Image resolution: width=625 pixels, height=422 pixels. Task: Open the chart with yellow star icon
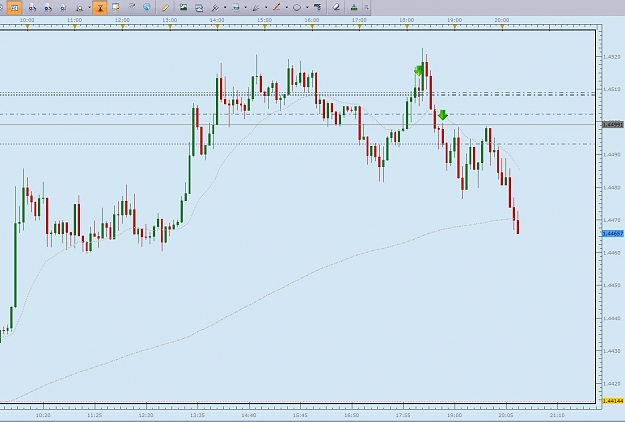click(x=116, y=7)
